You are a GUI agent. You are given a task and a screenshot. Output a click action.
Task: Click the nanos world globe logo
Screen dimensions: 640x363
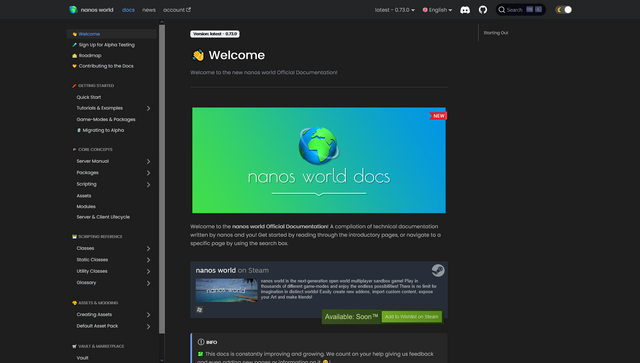[x=73, y=10]
